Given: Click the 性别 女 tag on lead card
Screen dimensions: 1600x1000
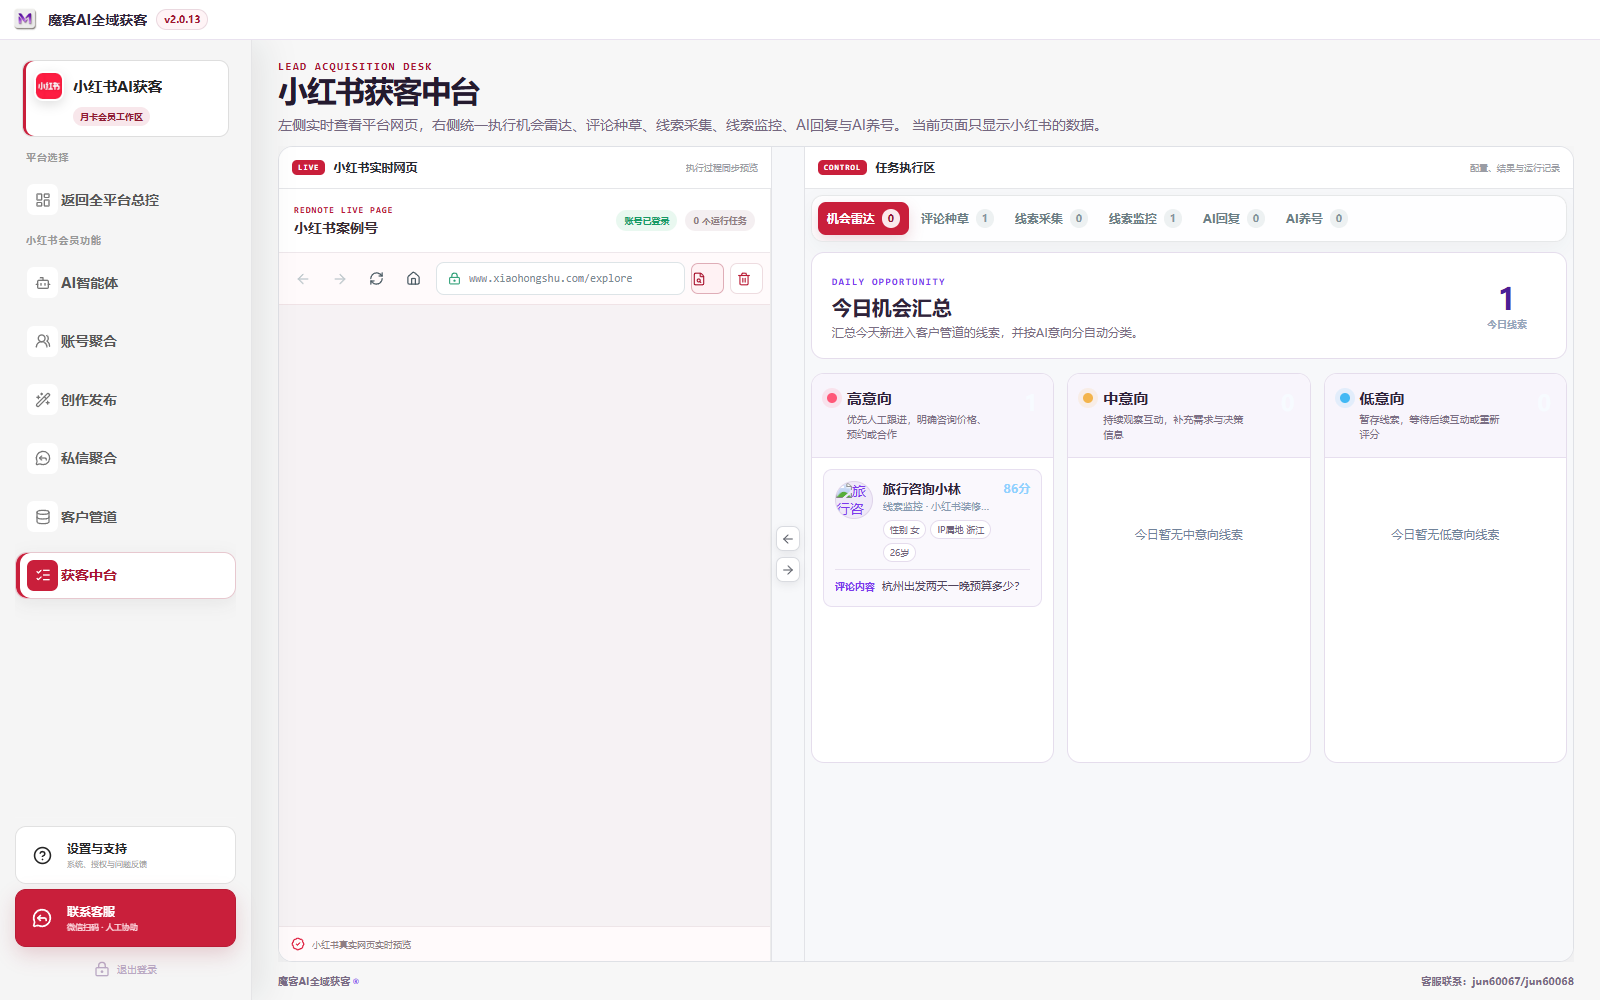Looking at the screenshot, I should point(904,530).
